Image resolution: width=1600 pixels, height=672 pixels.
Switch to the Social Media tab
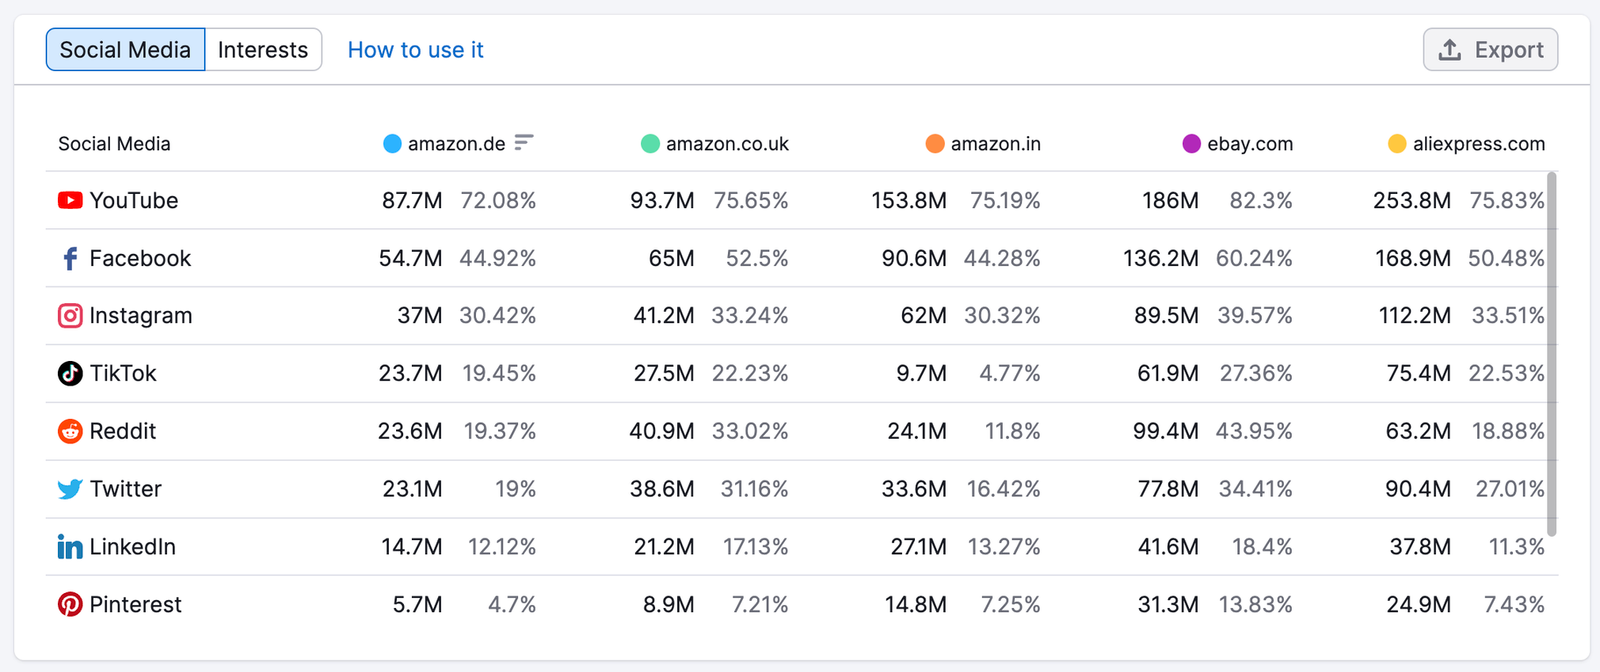pos(125,50)
